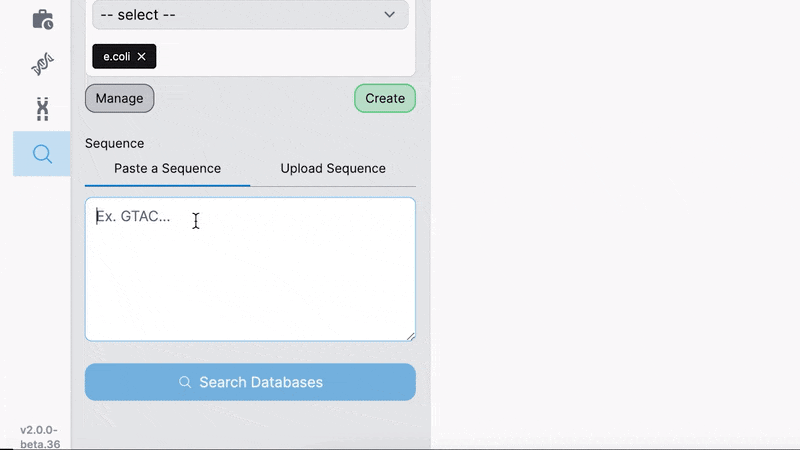Expand the dropdown using the chevron arrow
Viewport: 800px width, 450px height.
pos(389,15)
